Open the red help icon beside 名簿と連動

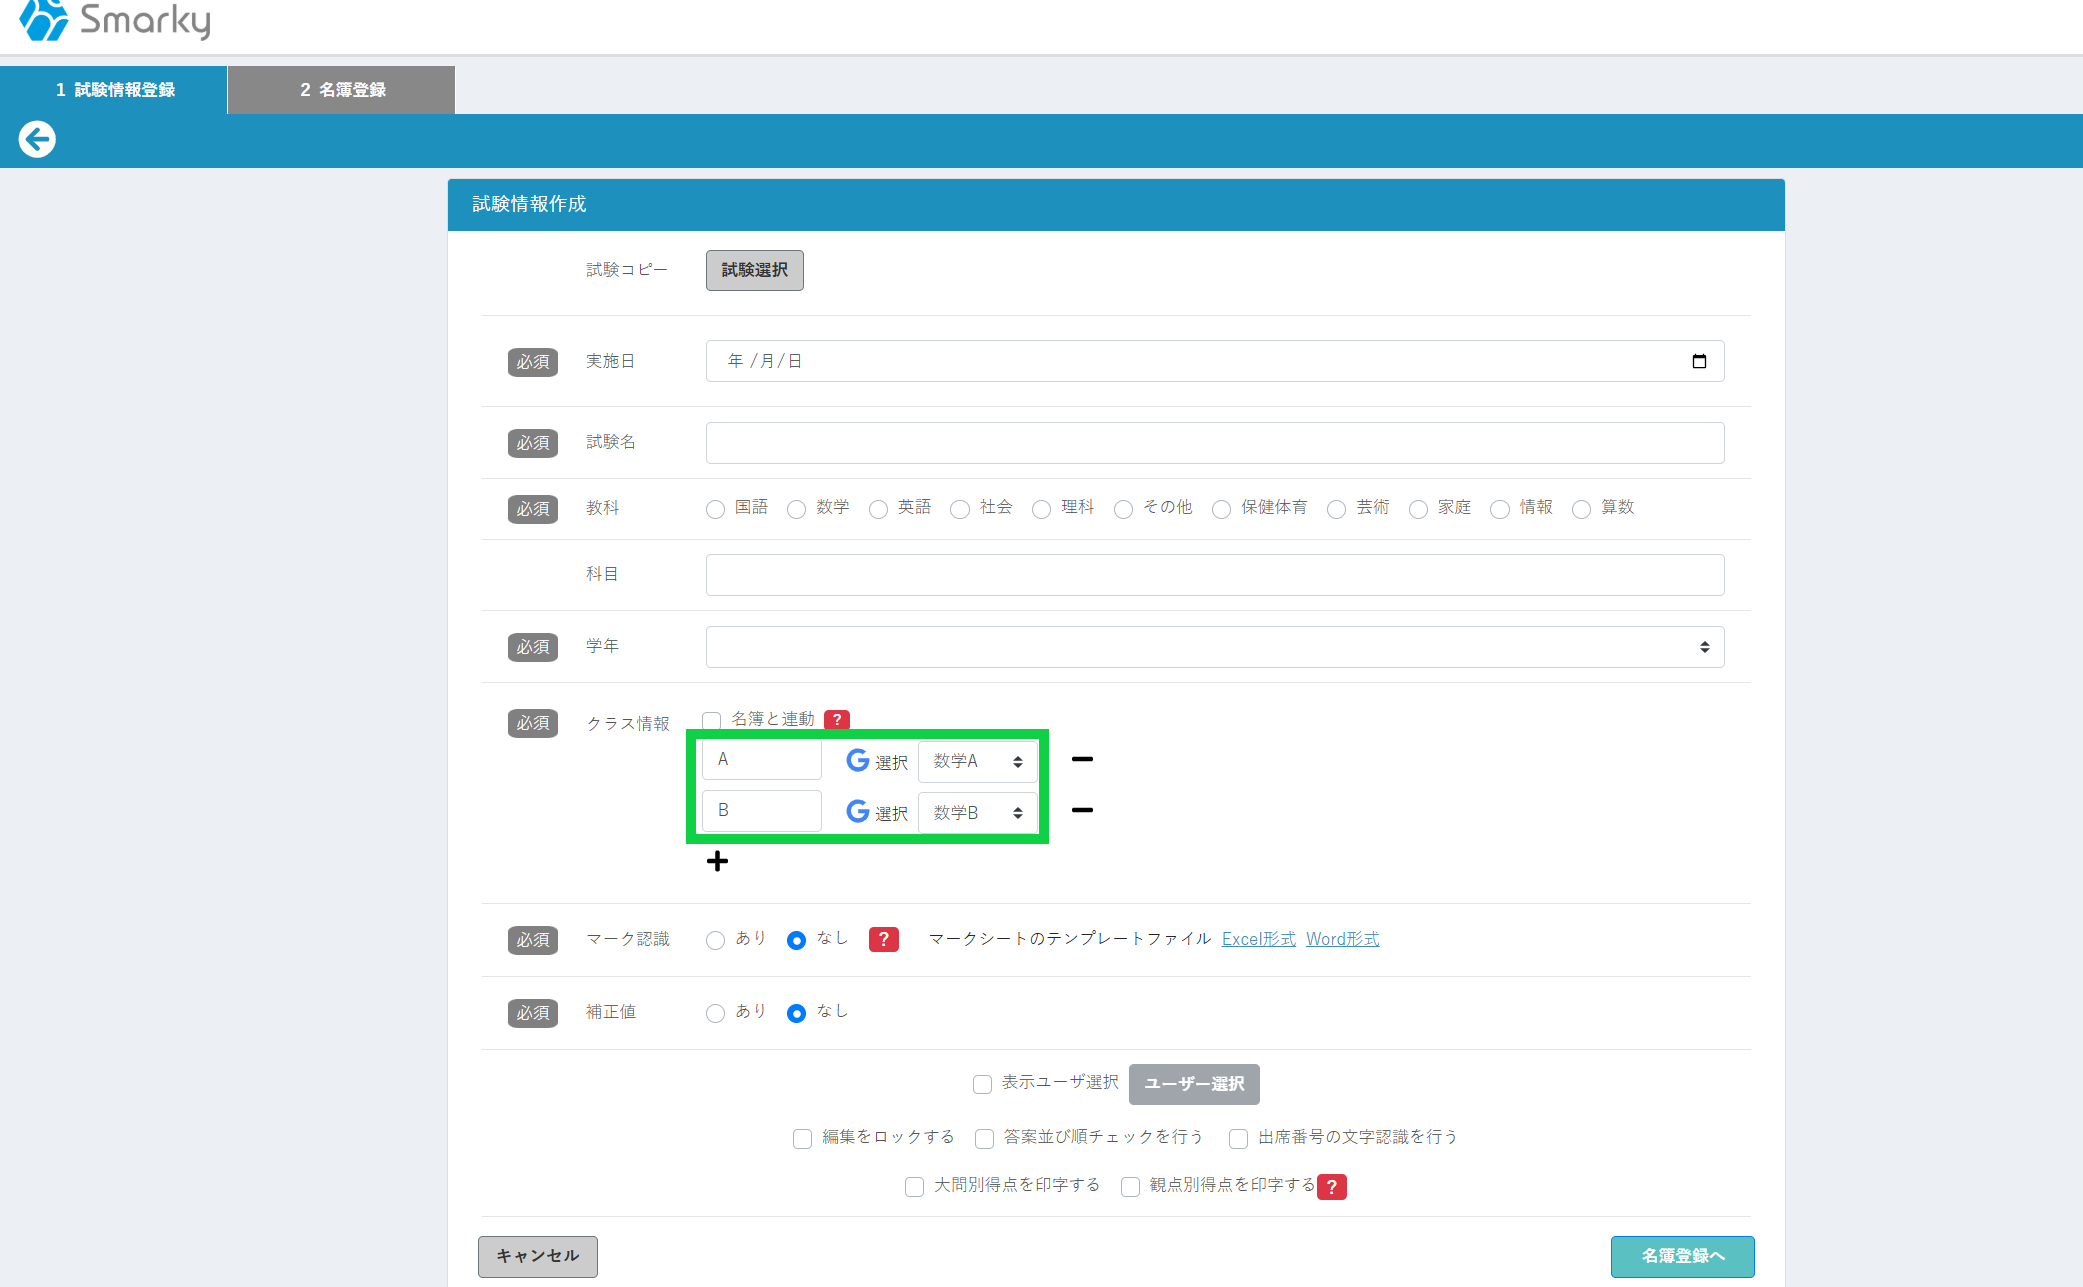point(837,719)
